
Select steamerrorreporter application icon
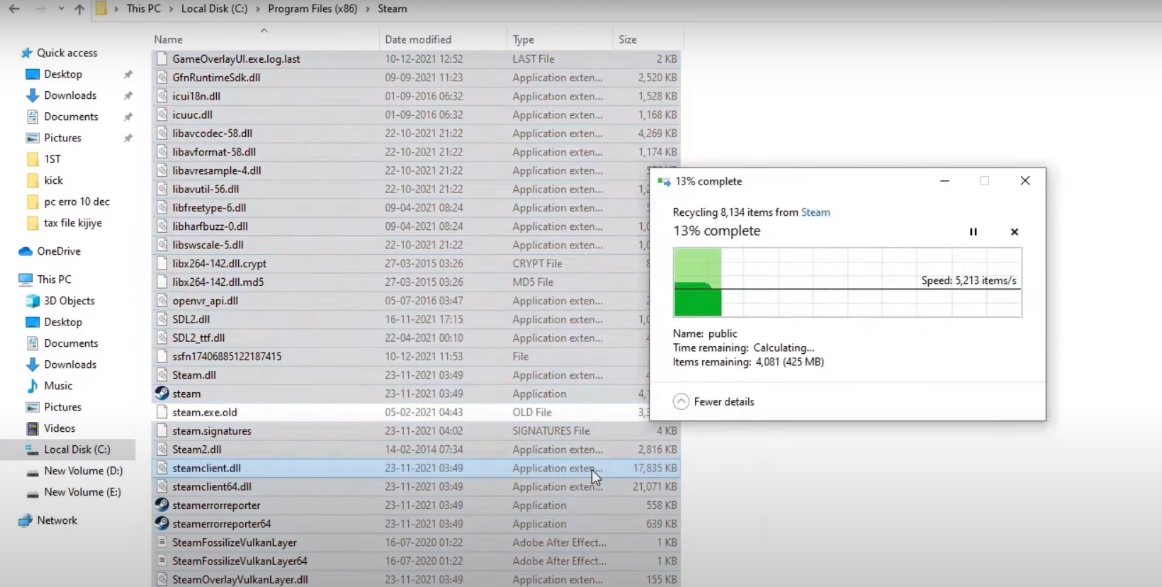pos(162,505)
